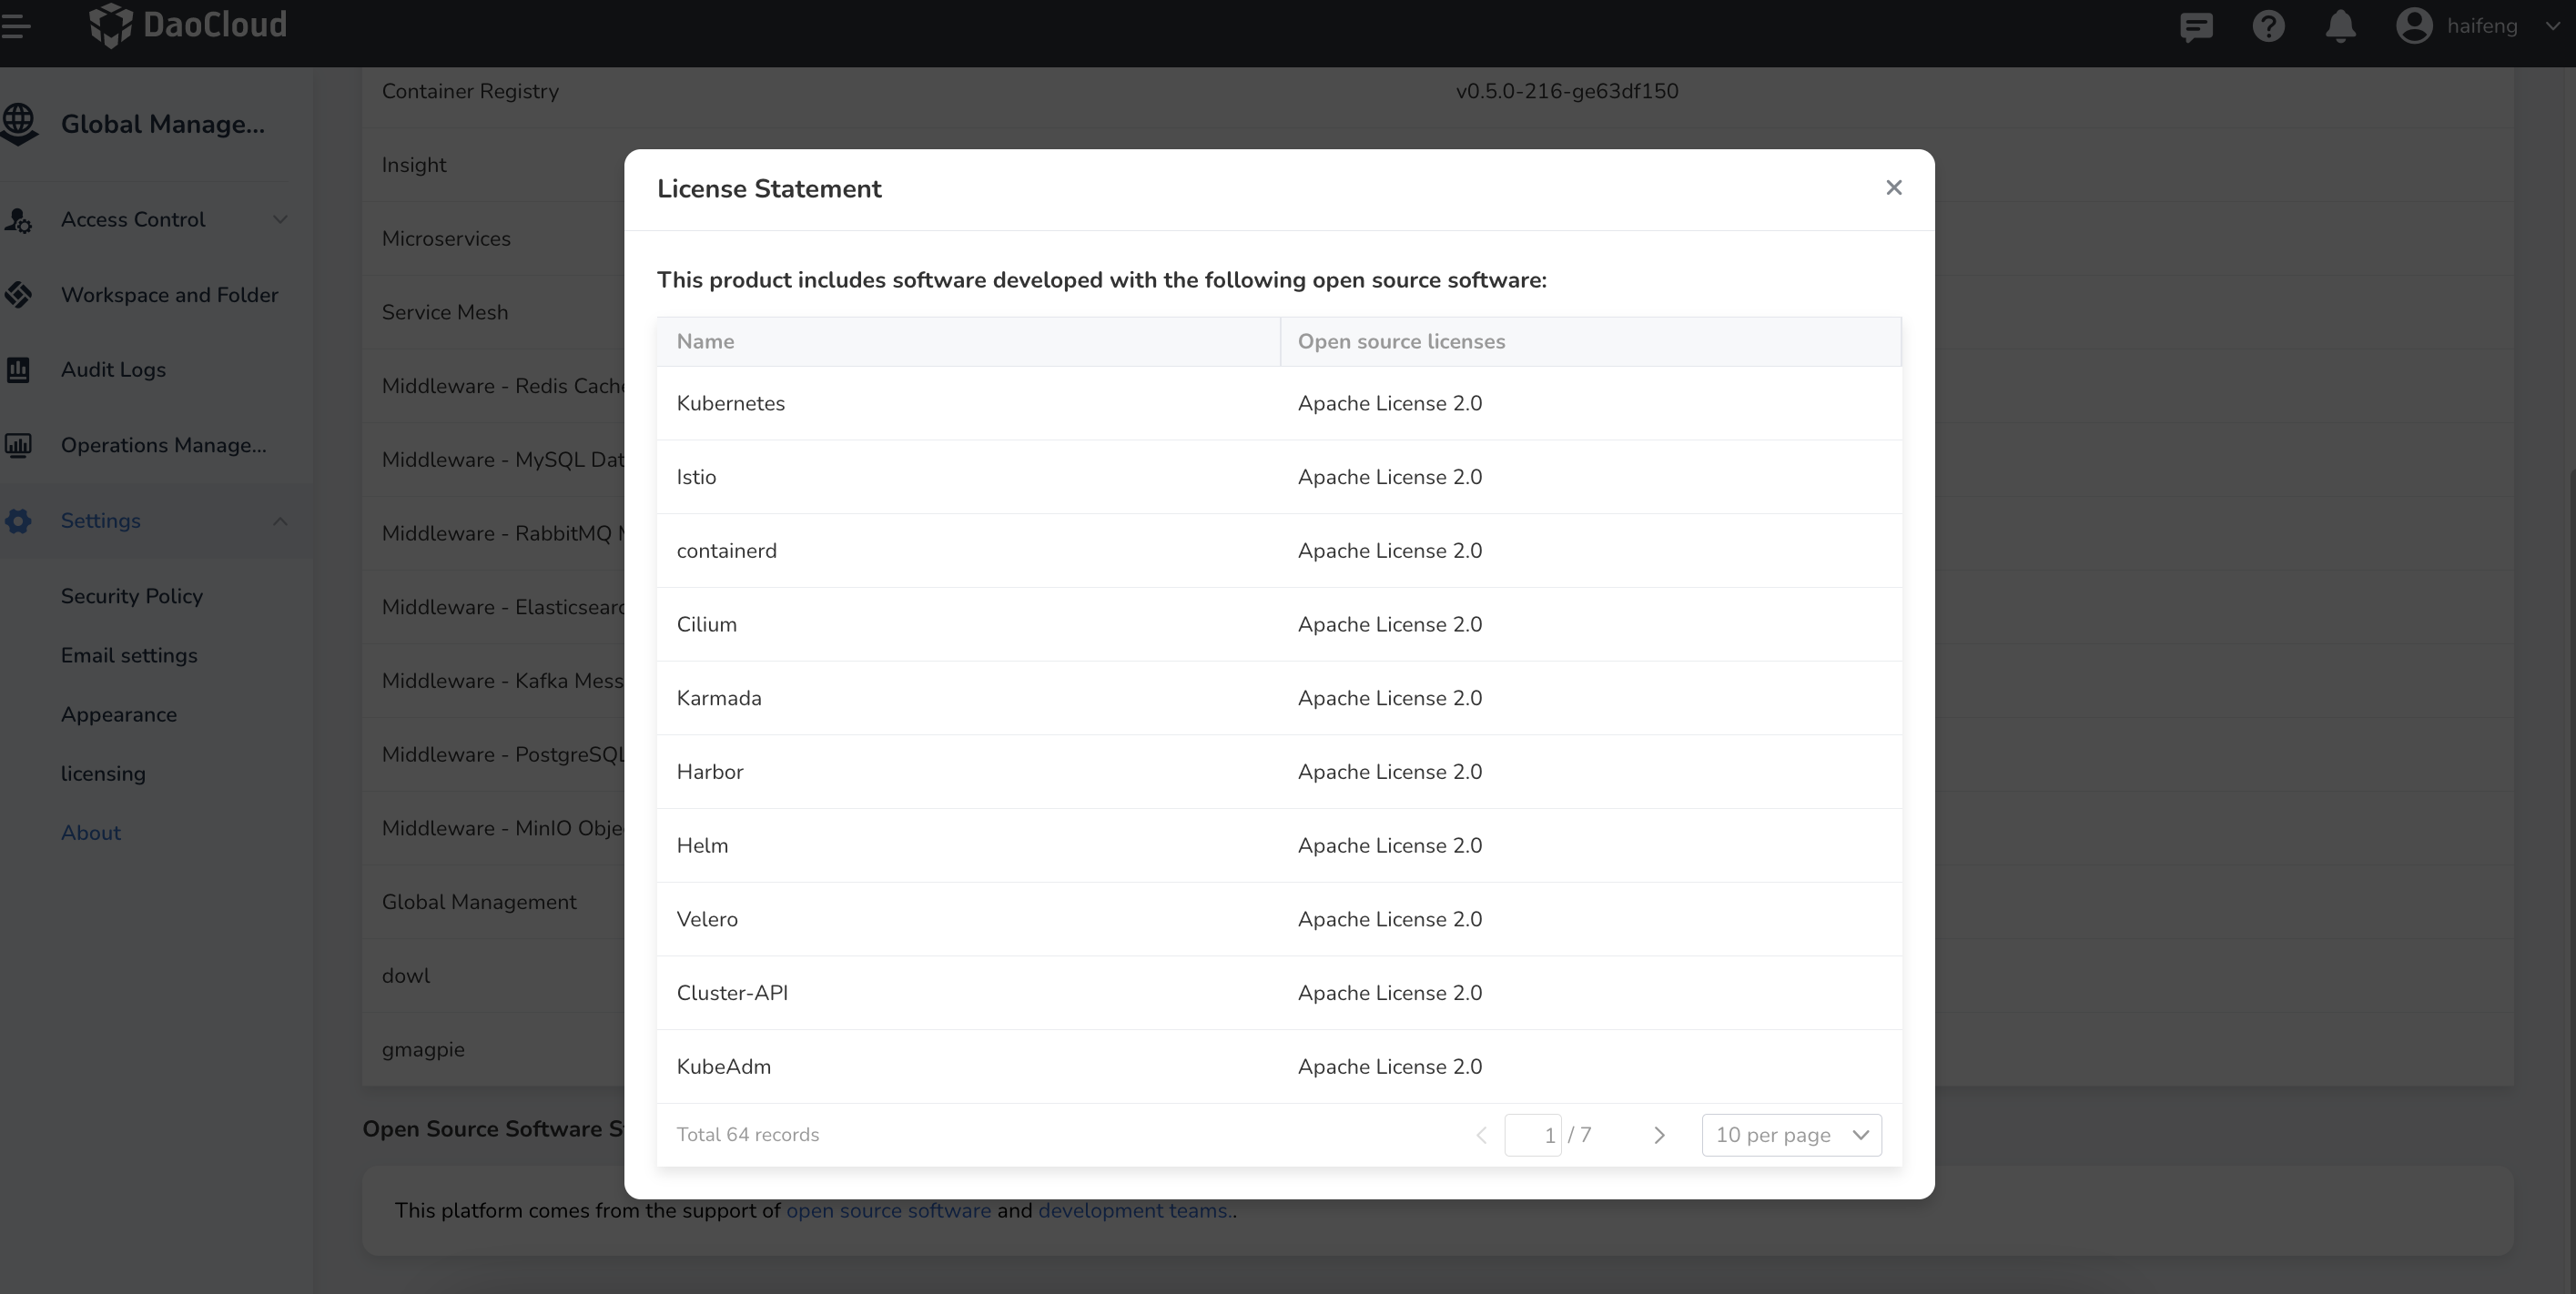The height and width of the screenshot is (1294, 2576).
Task: Open the development teams link
Action: pyautogui.click(x=1133, y=1211)
